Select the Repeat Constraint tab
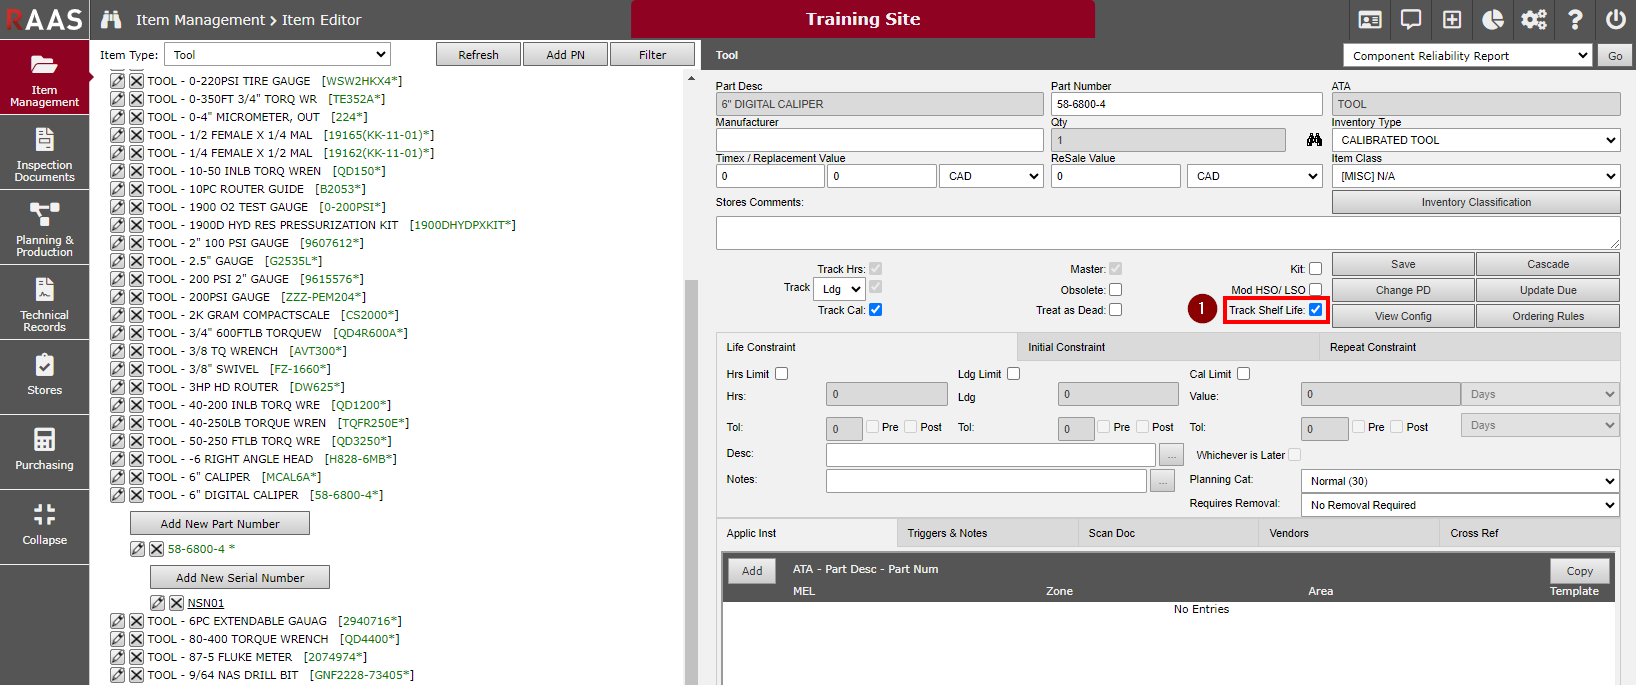Image resolution: width=1636 pixels, height=685 pixels. [1372, 347]
